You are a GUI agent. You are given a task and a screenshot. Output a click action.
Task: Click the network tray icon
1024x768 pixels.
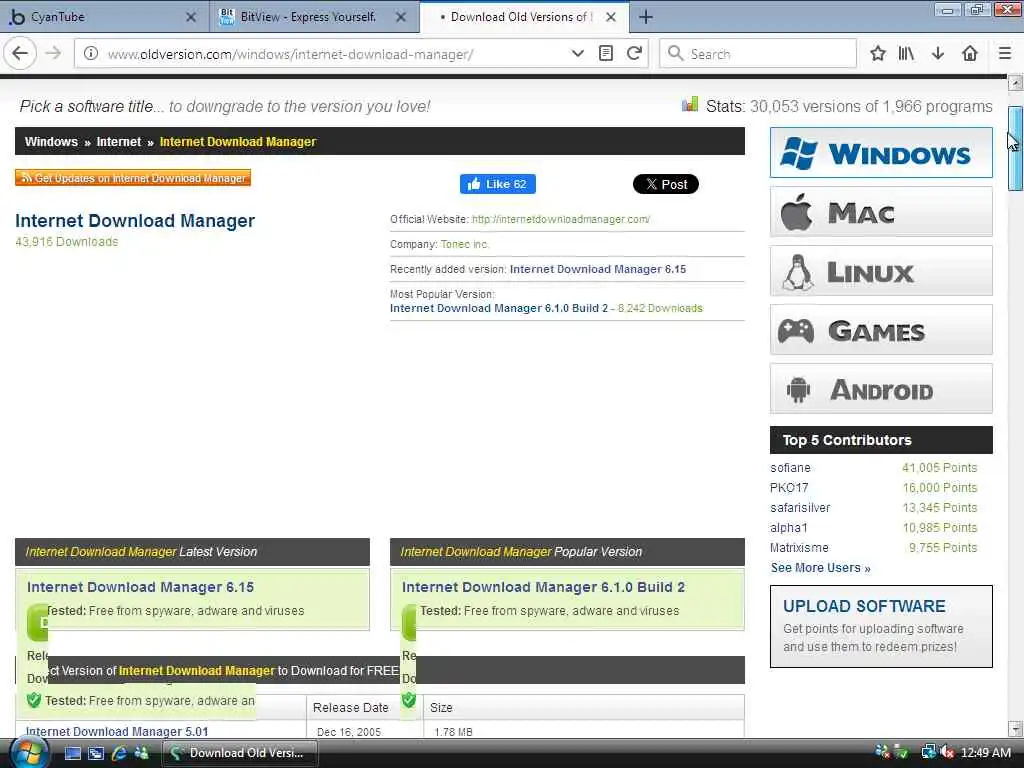pyautogui.click(x=928, y=752)
